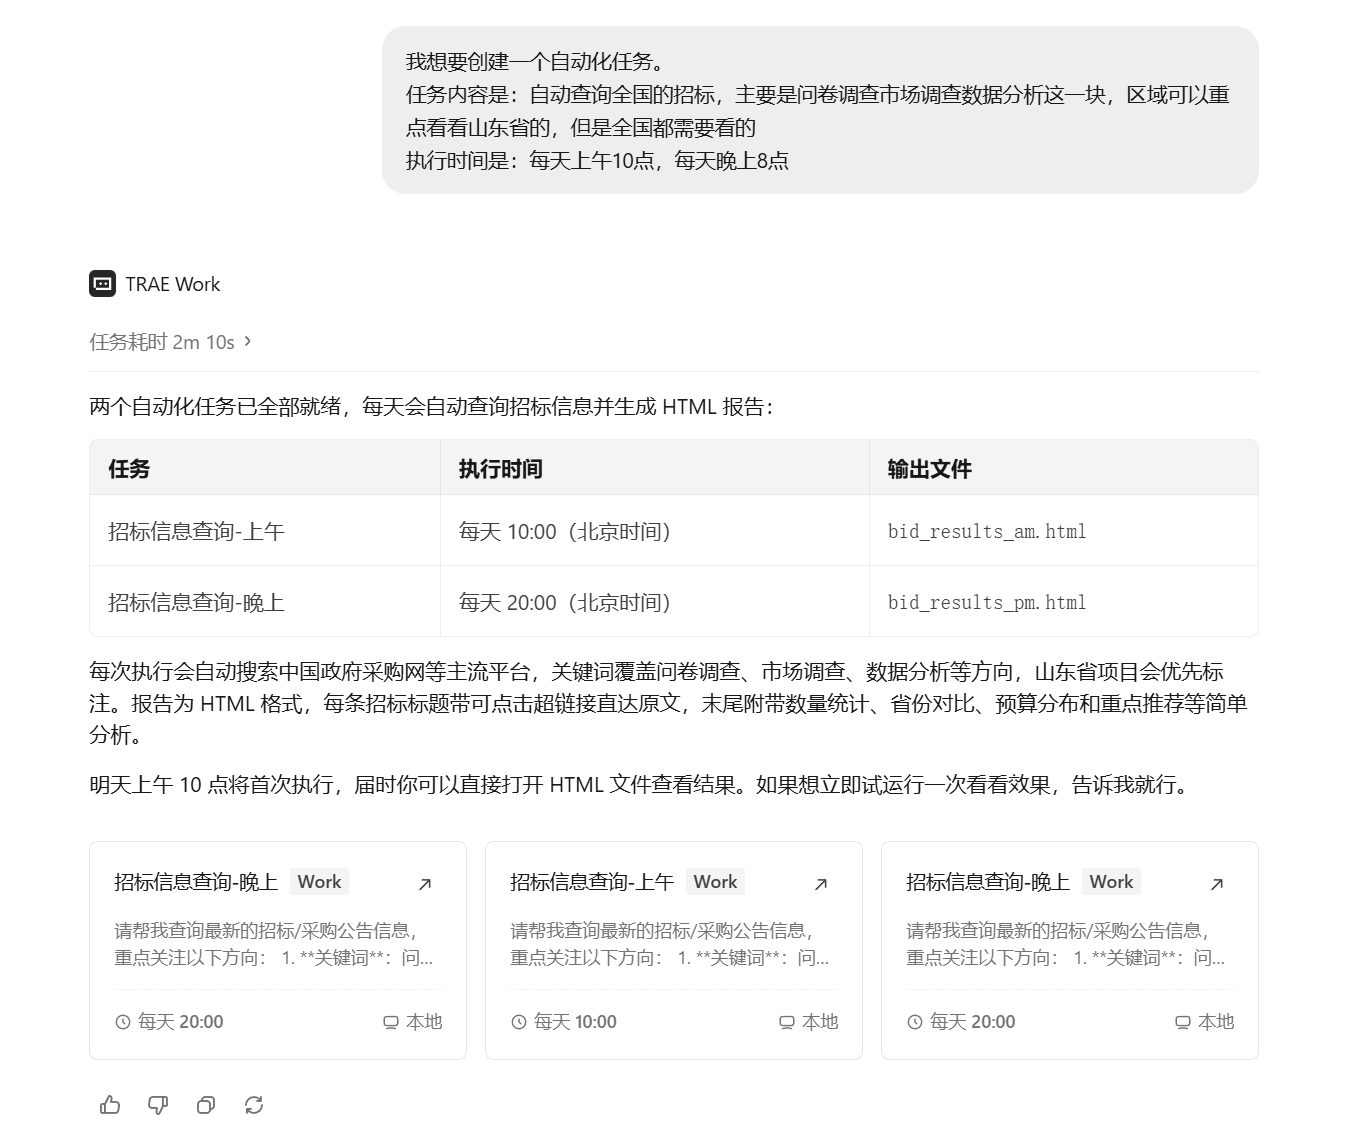Copy the response using the copy icon
The image size is (1349, 1143).
pyautogui.click(x=206, y=1104)
